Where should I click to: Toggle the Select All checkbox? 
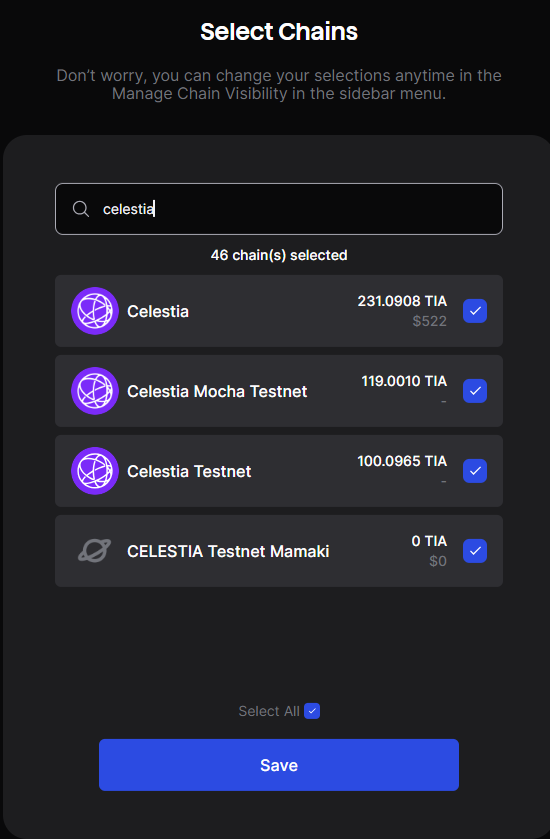[x=312, y=711]
